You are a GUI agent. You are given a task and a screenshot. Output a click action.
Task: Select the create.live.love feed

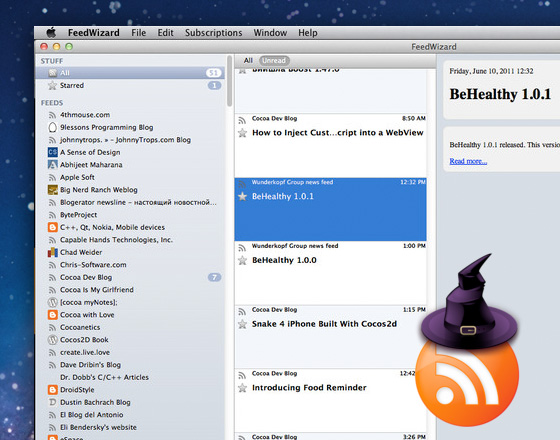130,352
